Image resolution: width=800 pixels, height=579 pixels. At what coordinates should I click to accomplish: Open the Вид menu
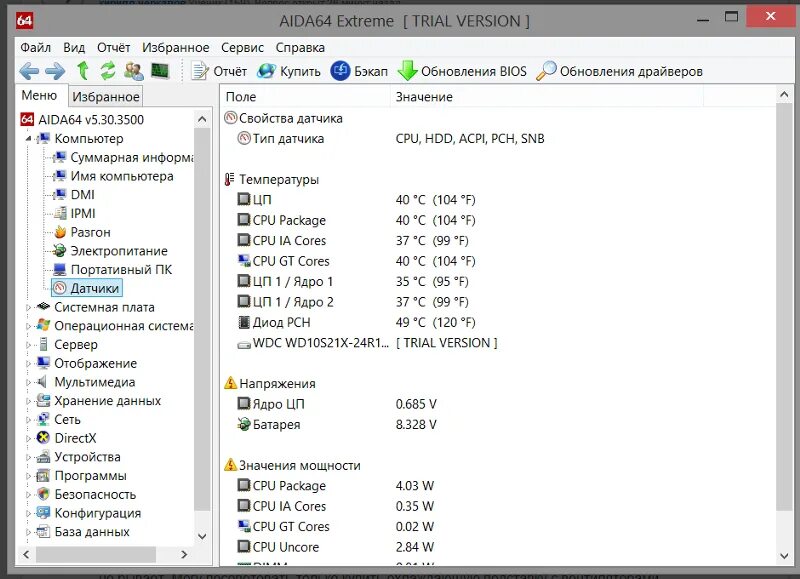pyautogui.click(x=74, y=47)
